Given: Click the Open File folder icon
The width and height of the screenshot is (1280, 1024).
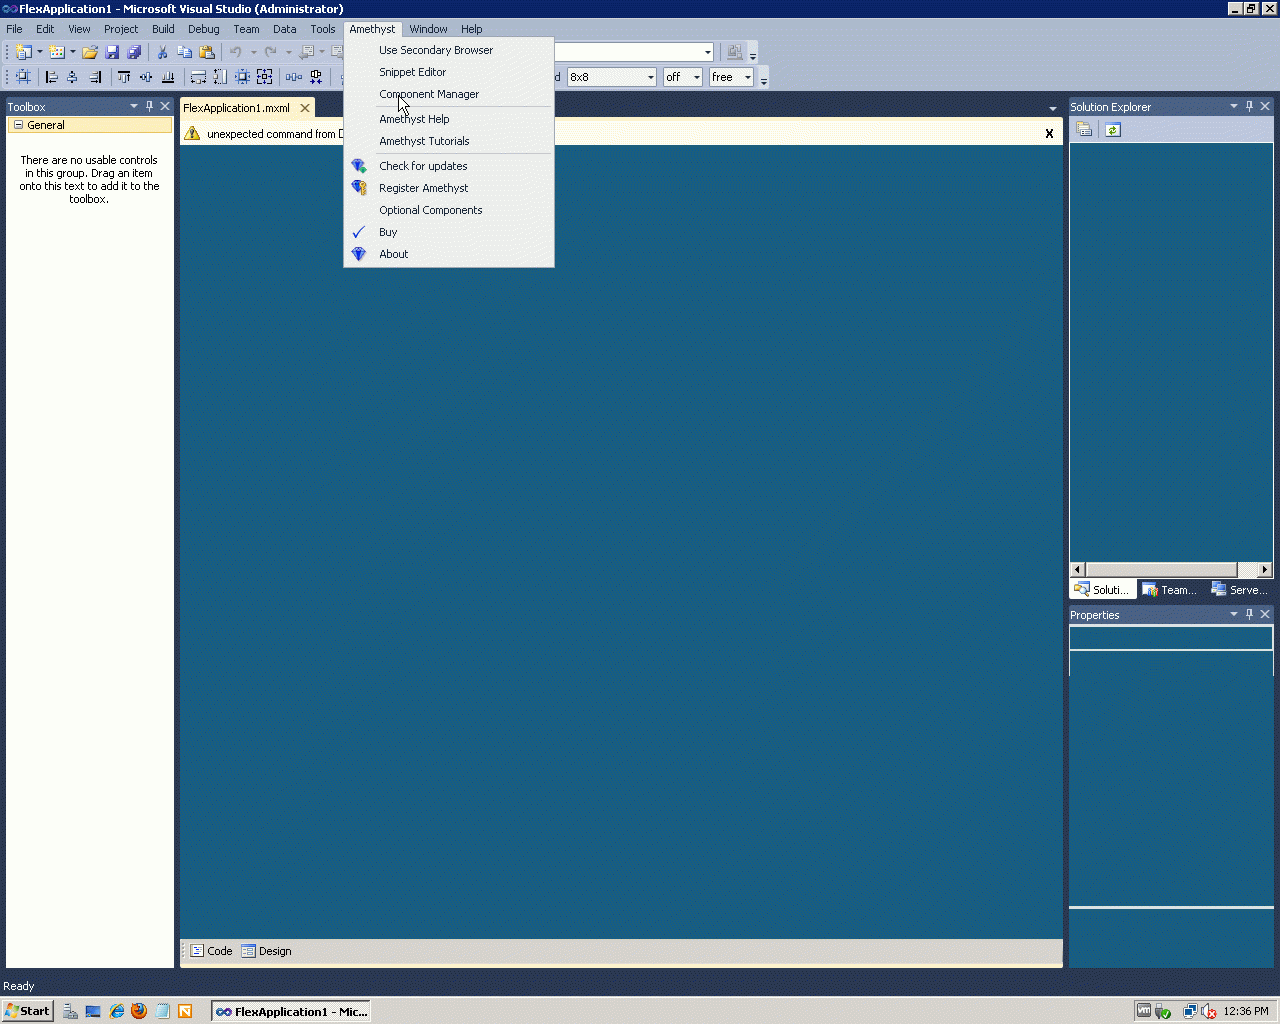Looking at the screenshot, I should (90, 52).
